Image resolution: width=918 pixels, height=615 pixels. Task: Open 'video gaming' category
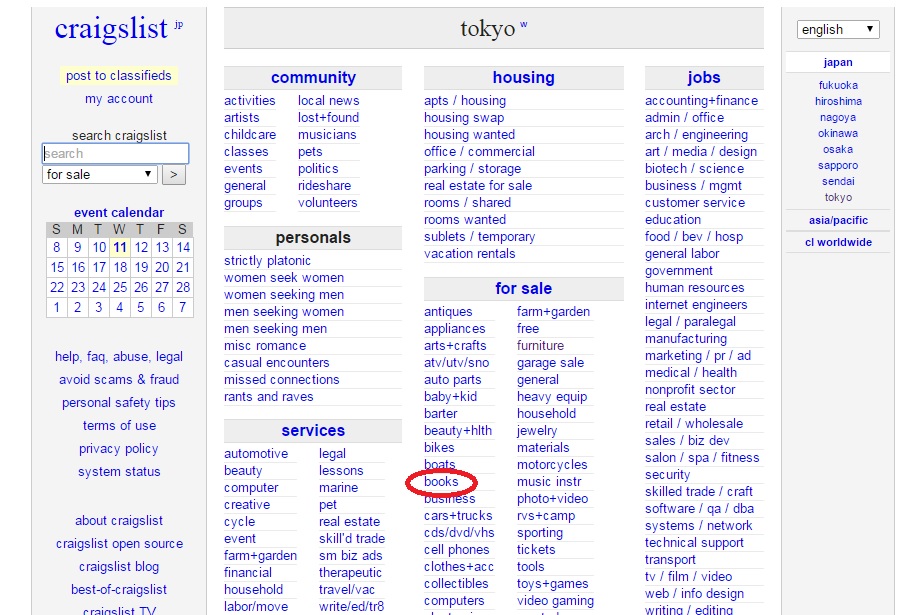[x=555, y=600]
